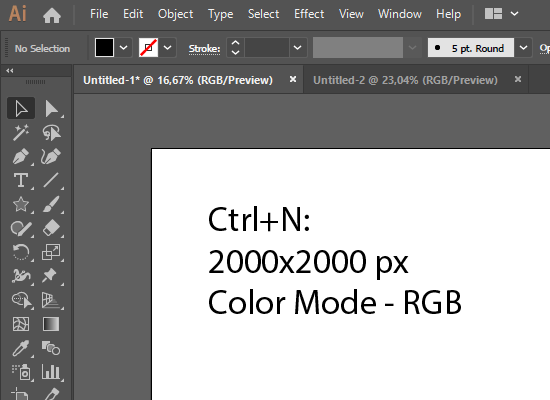550x400 pixels.
Task: Open the Help menu
Action: point(448,14)
